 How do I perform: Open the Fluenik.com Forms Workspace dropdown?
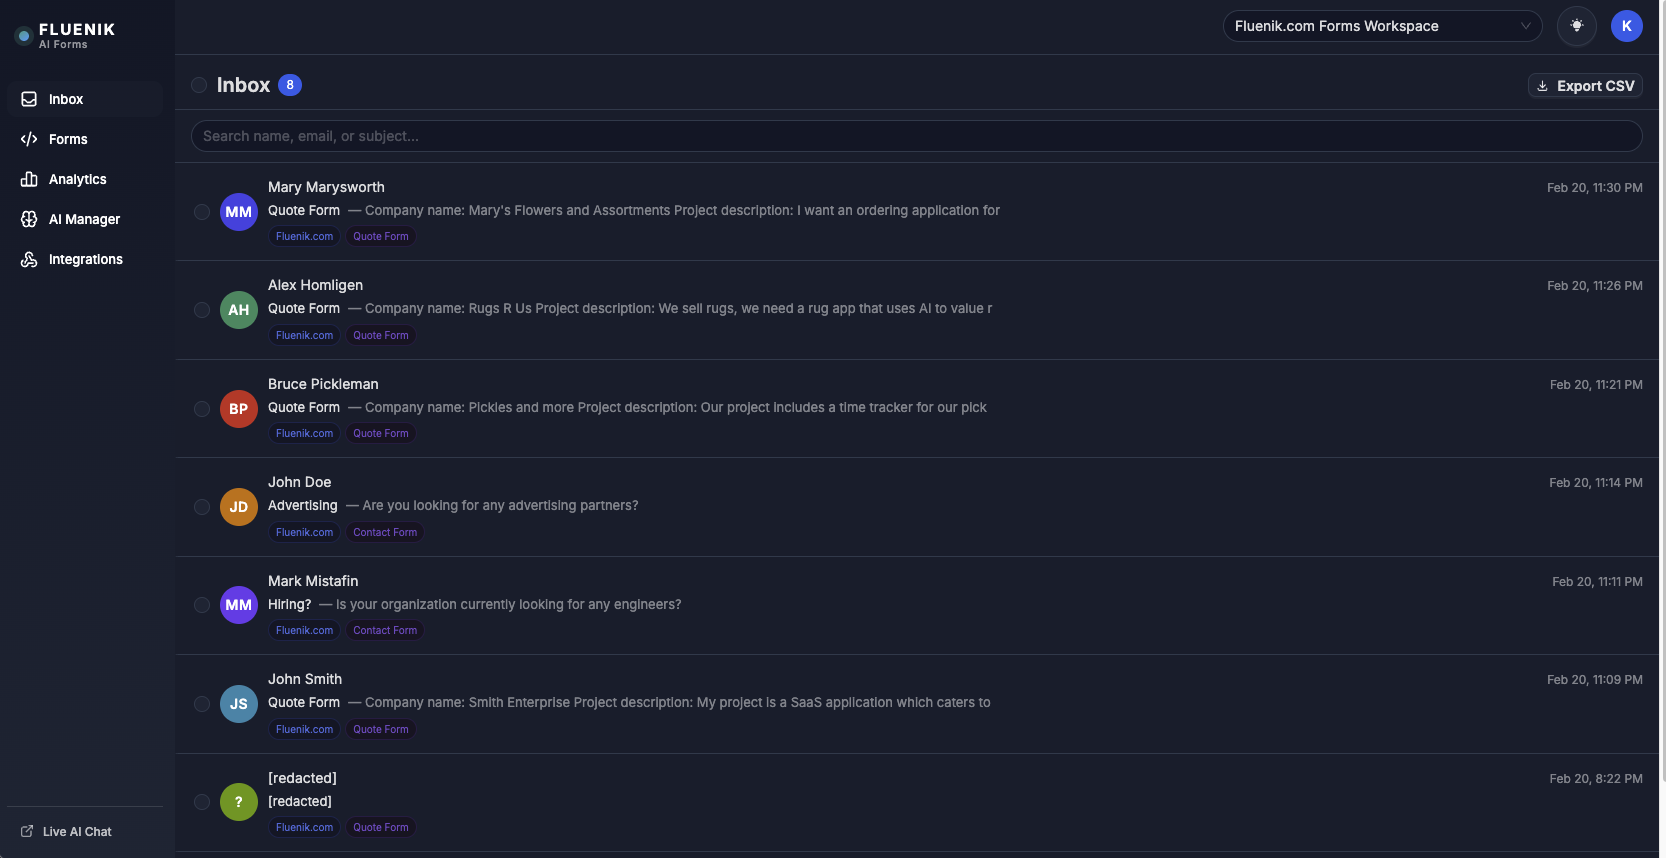pyautogui.click(x=1382, y=26)
